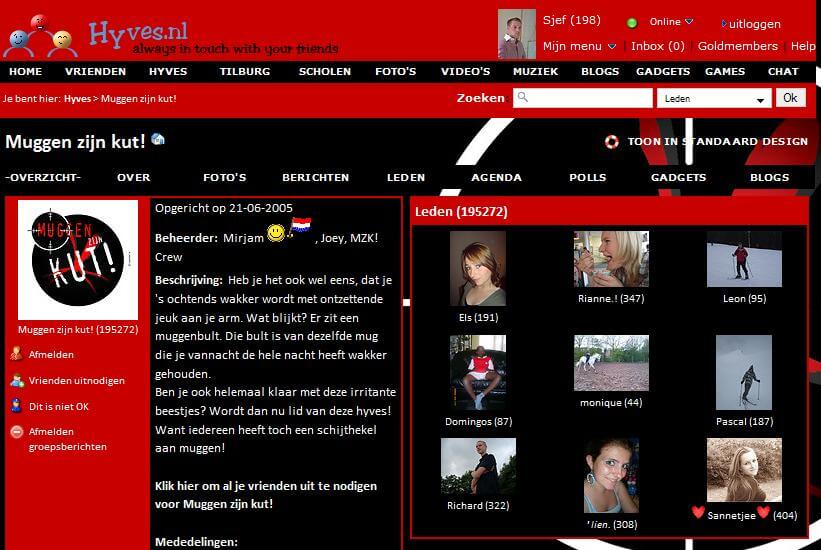Image resolution: width=821 pixels, height=550 pixels.
Task: Click the lifebuoy icon next to standaard design
Action: click(x=612, y=141)
